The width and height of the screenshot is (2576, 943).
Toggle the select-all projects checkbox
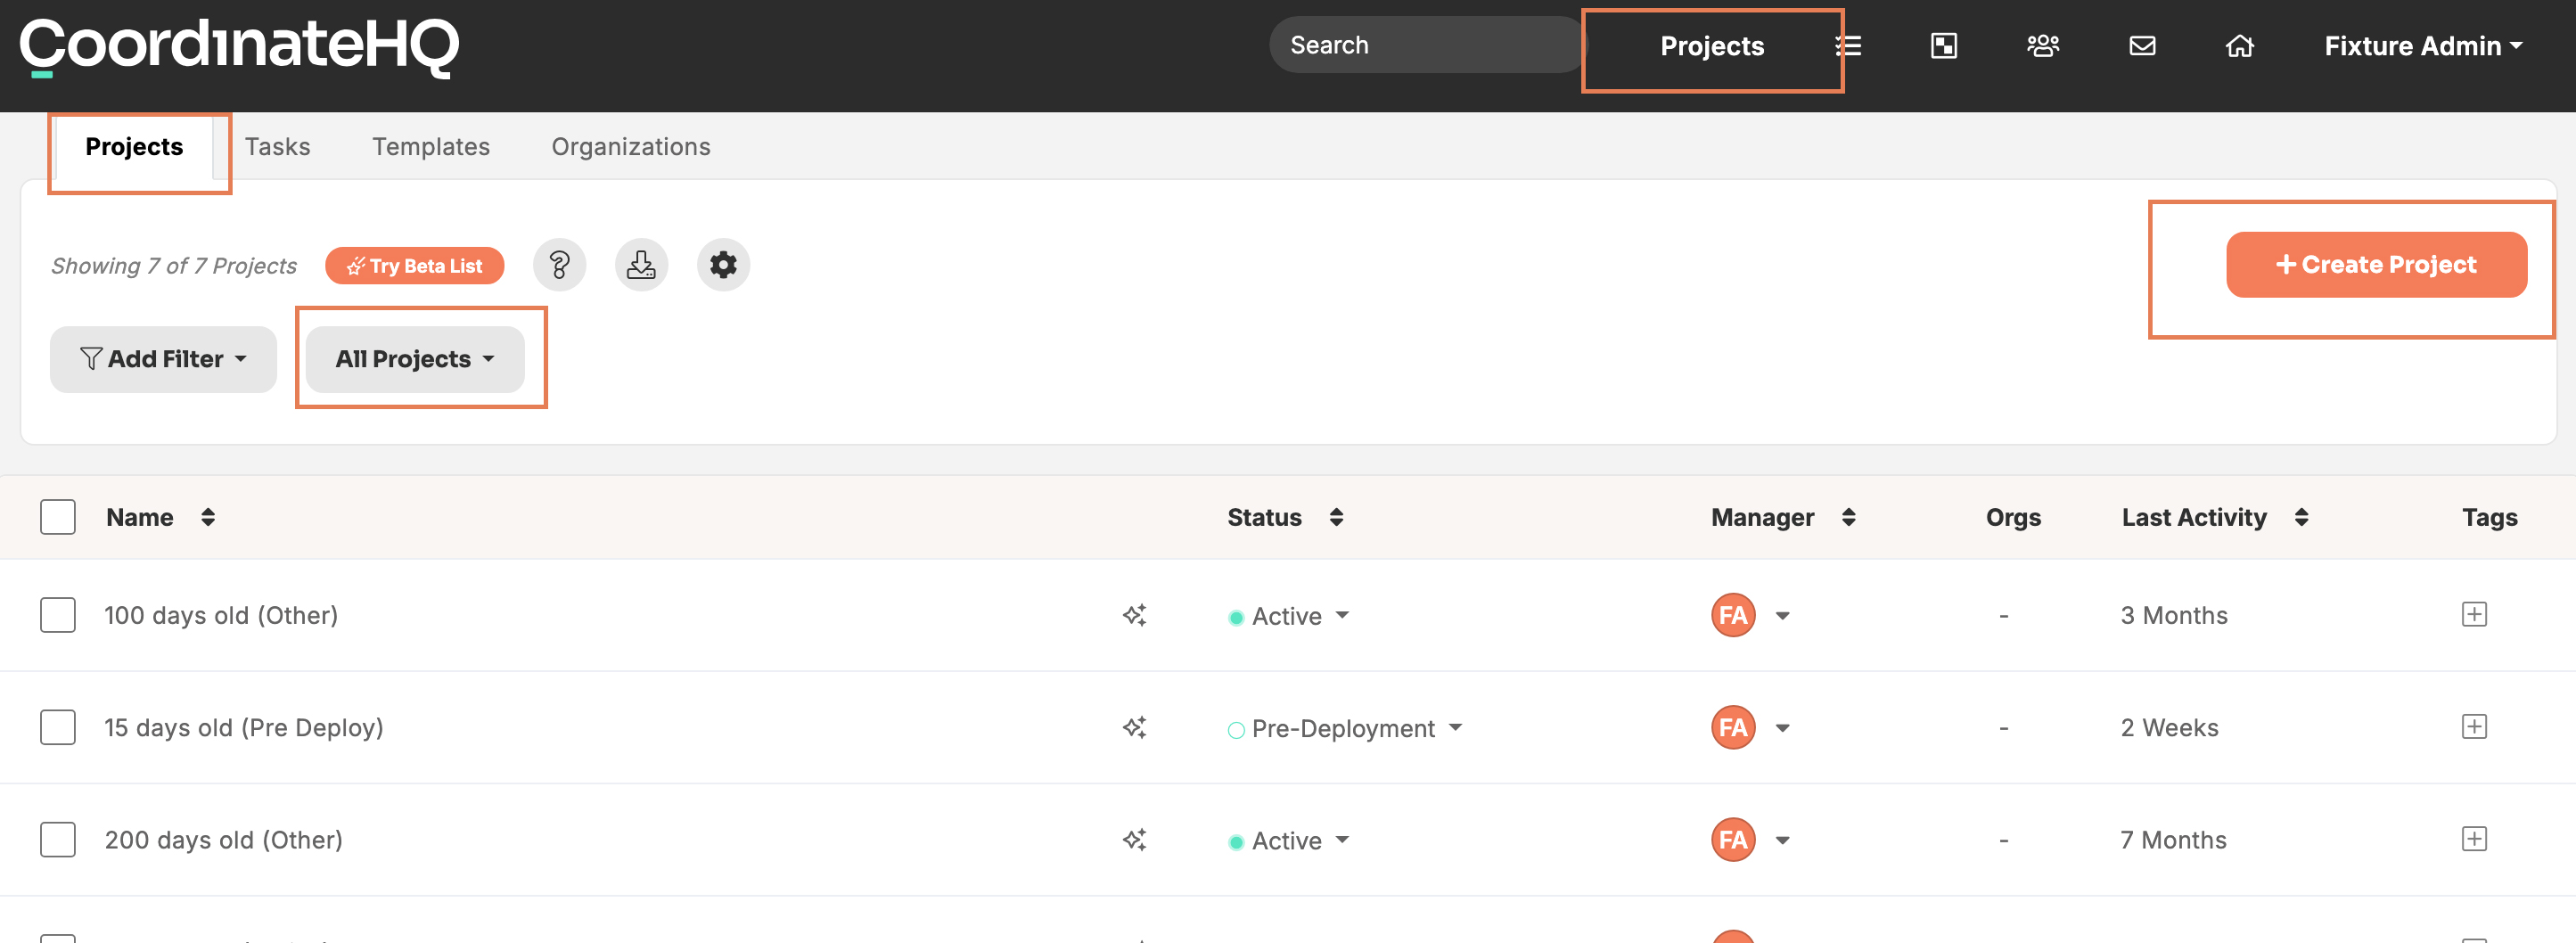coord(58,517)
